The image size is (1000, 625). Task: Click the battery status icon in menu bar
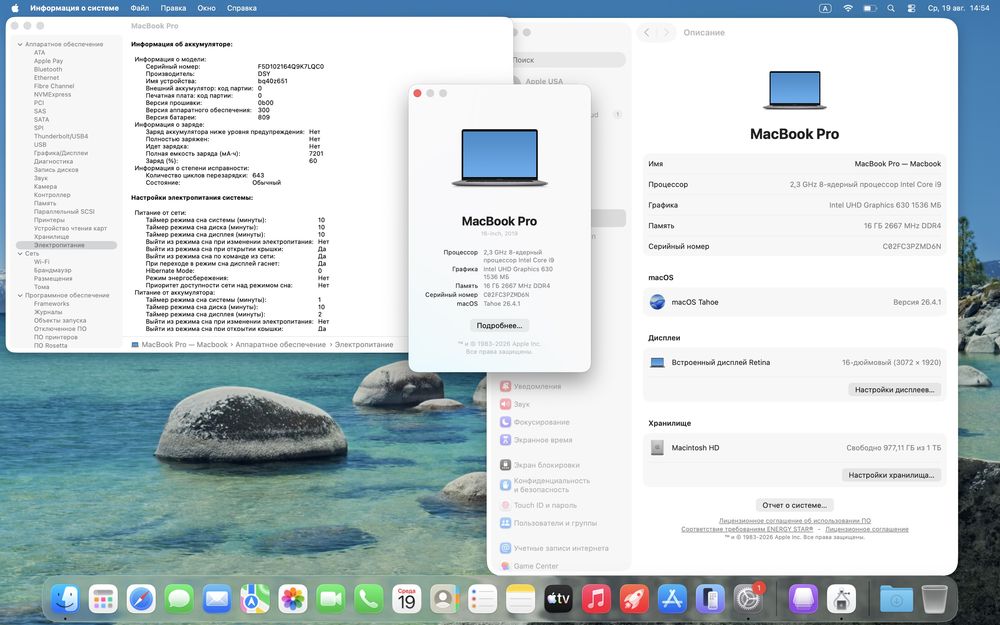869,8
